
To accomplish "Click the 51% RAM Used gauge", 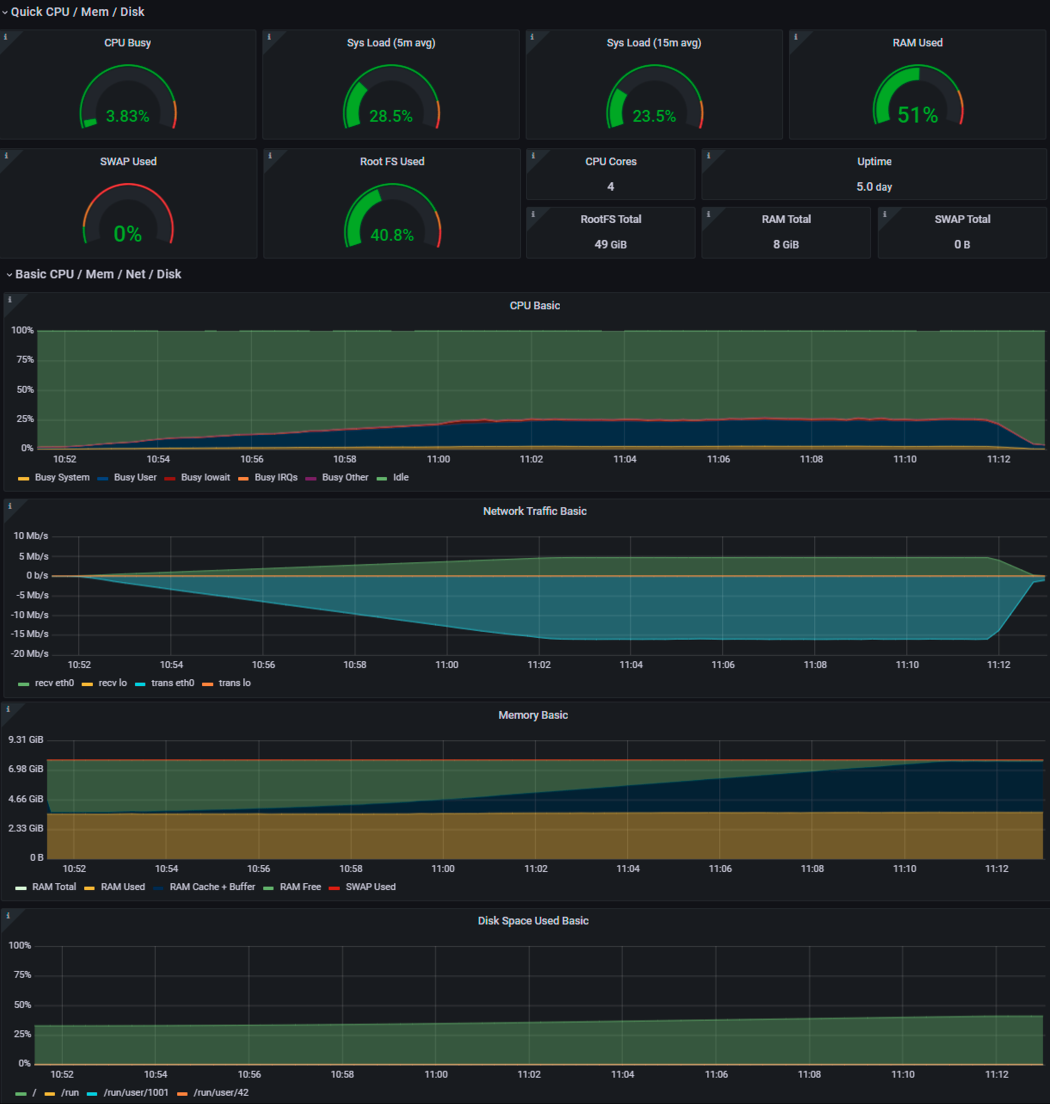I will (917, 105).
